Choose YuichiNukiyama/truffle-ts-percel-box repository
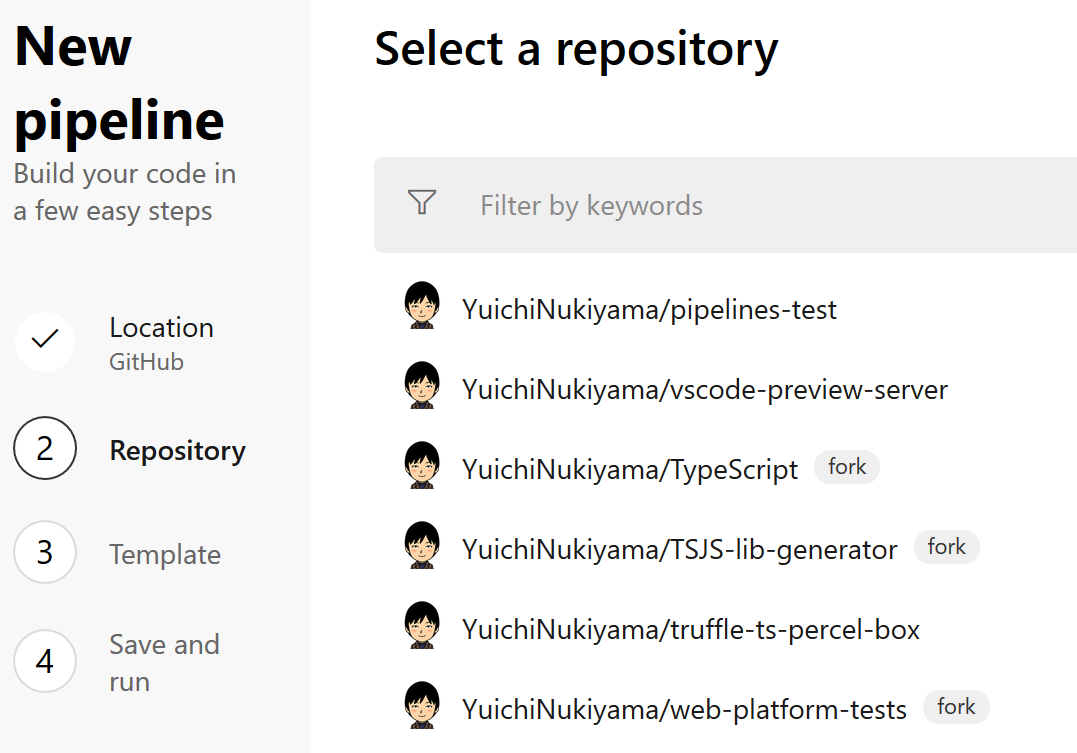Screen dimensions: 1077x753 [x=690, y=629]
